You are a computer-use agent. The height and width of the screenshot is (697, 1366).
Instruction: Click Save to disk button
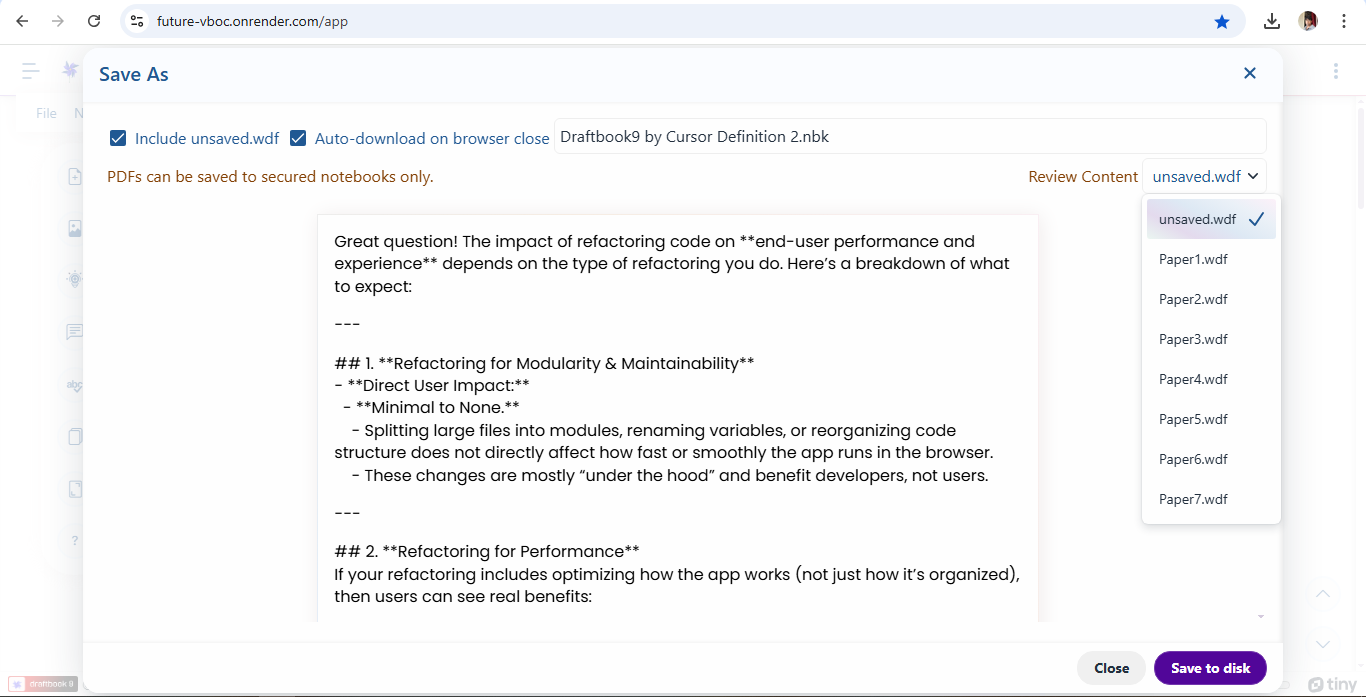[1210, 668]
